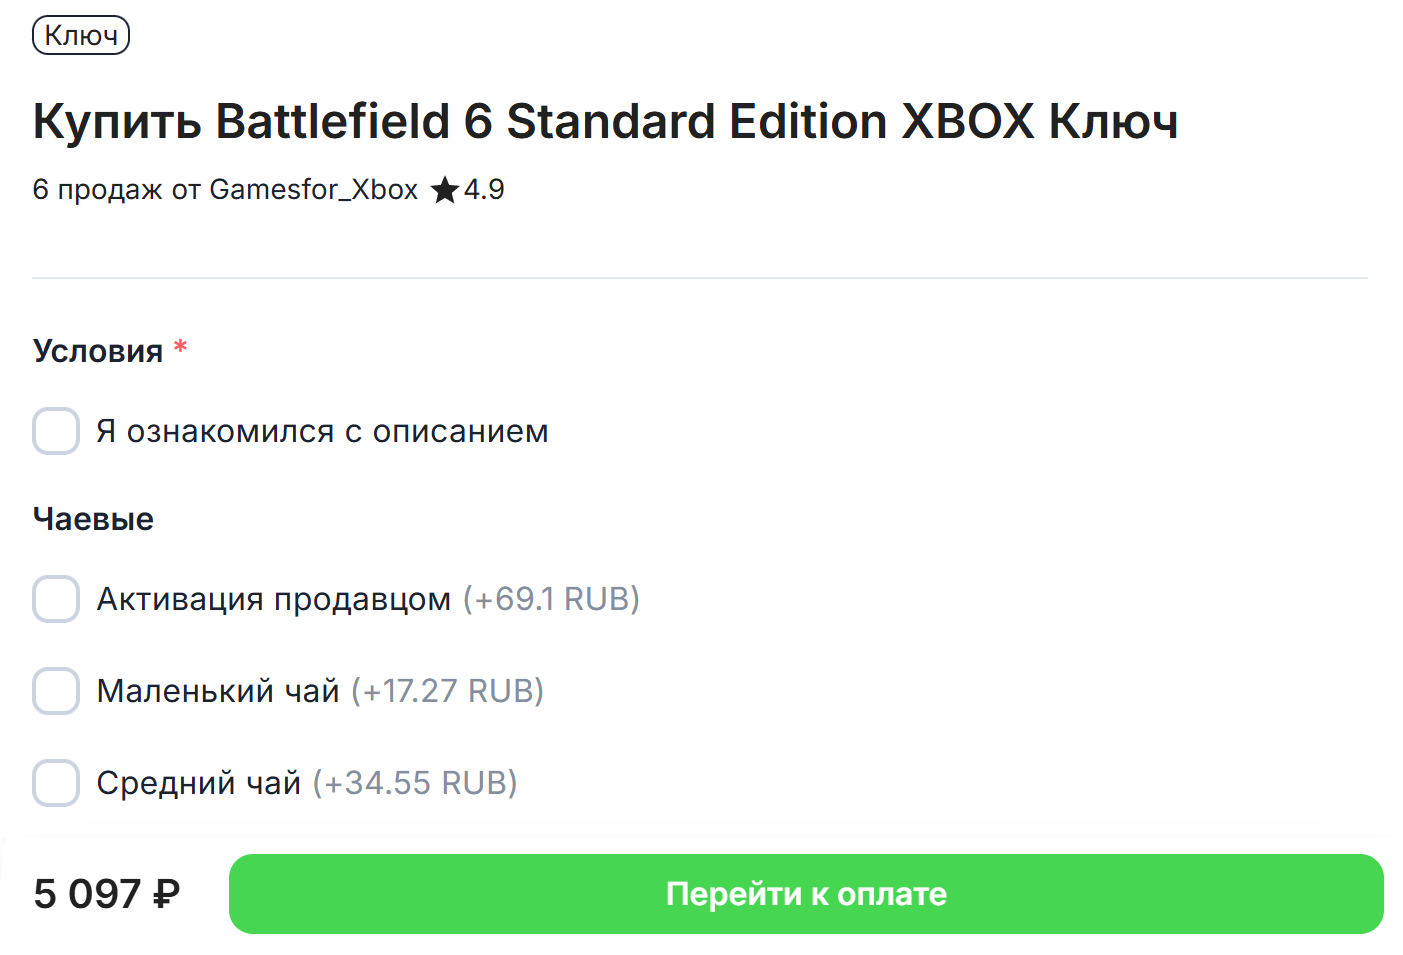
Task: Click the 4.9 rating value
Action: click(484, 189)
